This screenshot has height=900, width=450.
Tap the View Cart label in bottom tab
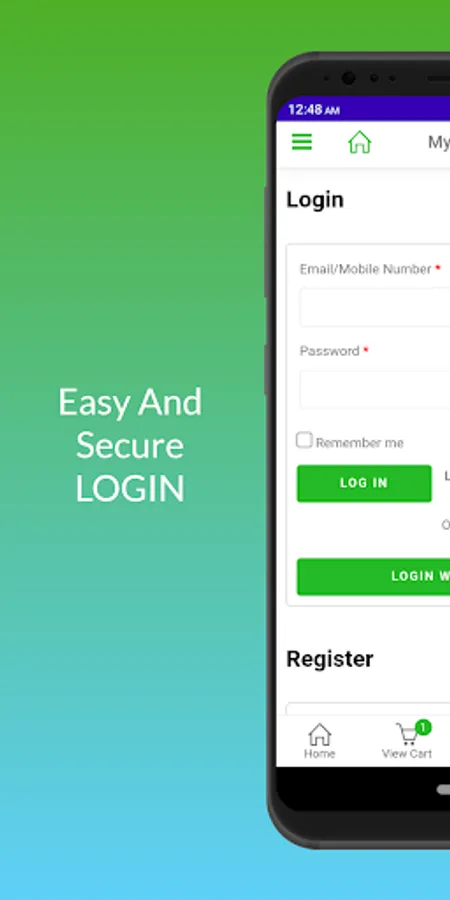point(407,754)
